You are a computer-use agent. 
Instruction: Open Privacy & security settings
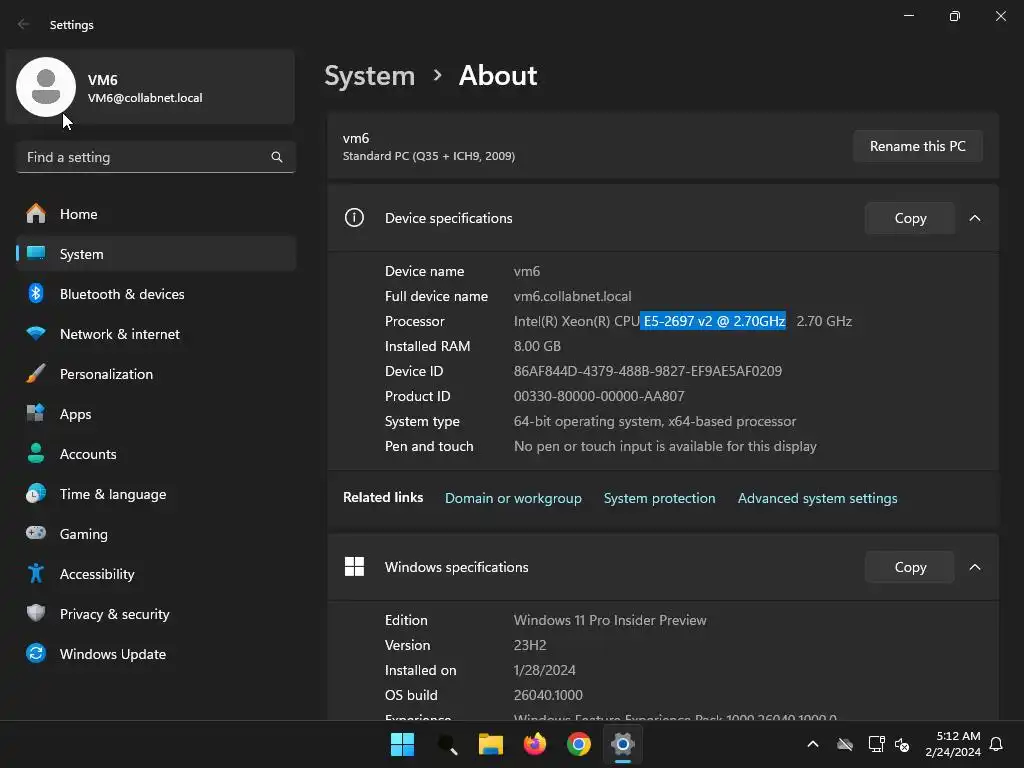[x=155, y=614]
